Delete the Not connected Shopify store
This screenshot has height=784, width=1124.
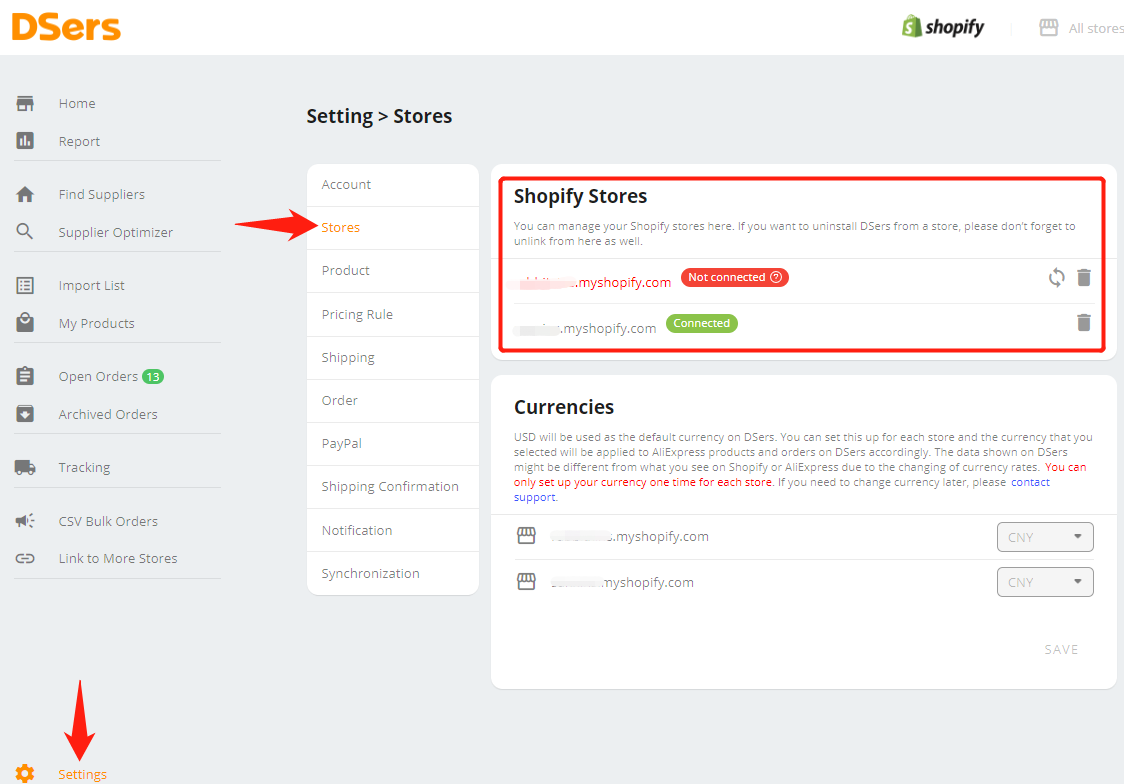point(1084,277)
